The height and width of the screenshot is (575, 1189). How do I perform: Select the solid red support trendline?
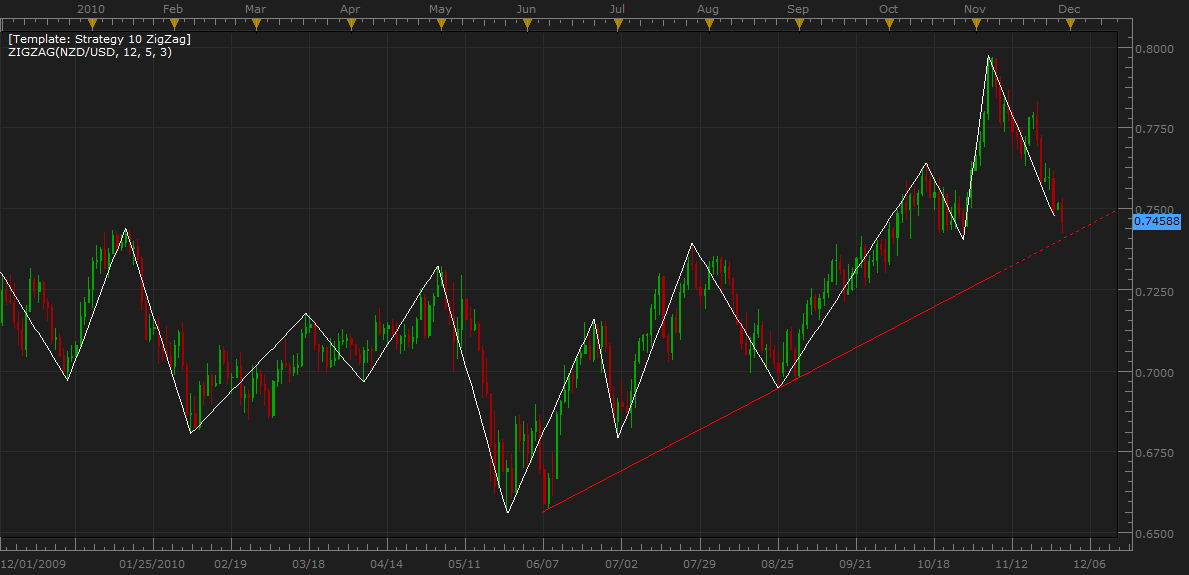(660, 450)
